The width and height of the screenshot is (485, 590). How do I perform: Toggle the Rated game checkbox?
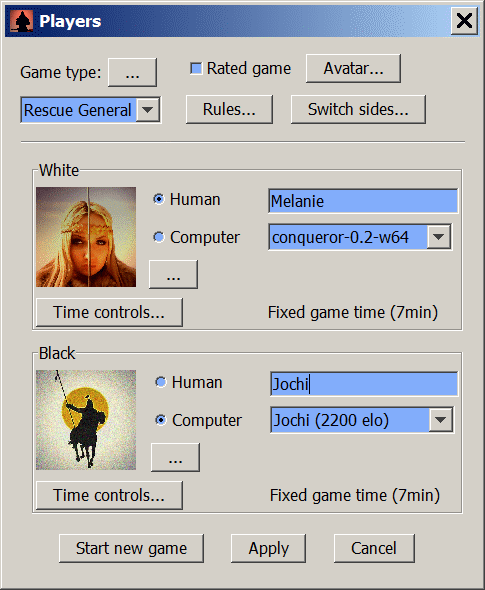(196, 68)
